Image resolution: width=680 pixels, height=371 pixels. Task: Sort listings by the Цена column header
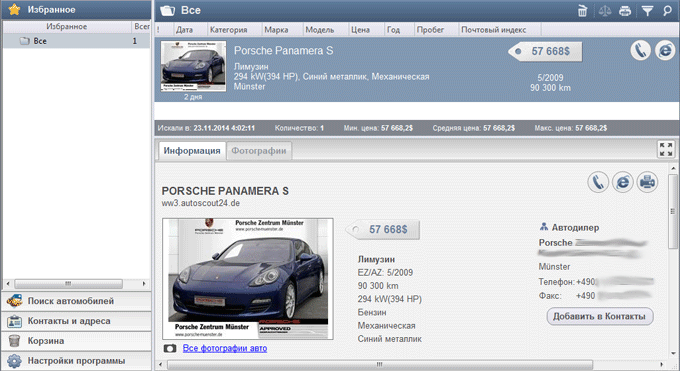[x=360, y=30]
